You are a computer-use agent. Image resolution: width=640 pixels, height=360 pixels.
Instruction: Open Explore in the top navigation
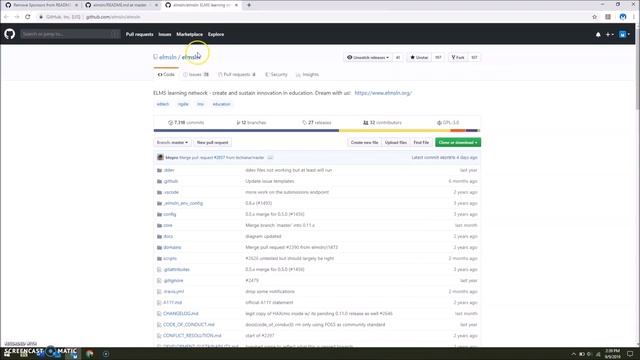coord(216,34)
